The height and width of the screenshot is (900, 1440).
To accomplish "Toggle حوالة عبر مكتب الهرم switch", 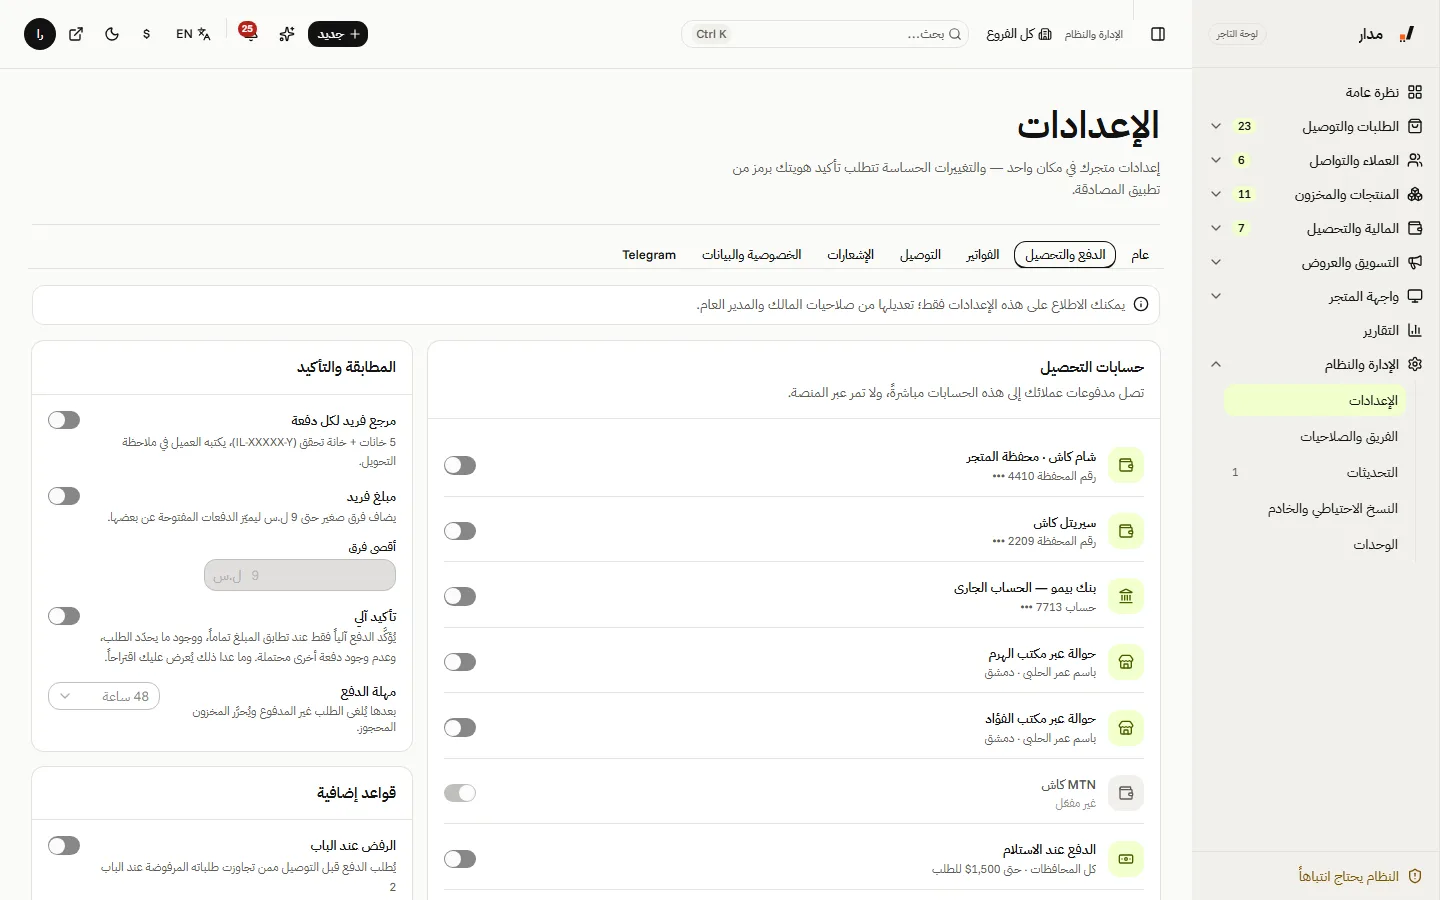I will (460, 662).
